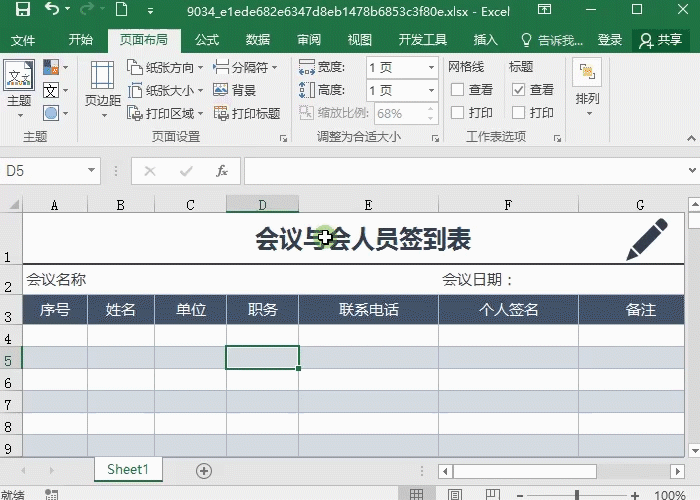Open 分隔符 breaks dropdown
Screen dimensions: 700x500
245,67
